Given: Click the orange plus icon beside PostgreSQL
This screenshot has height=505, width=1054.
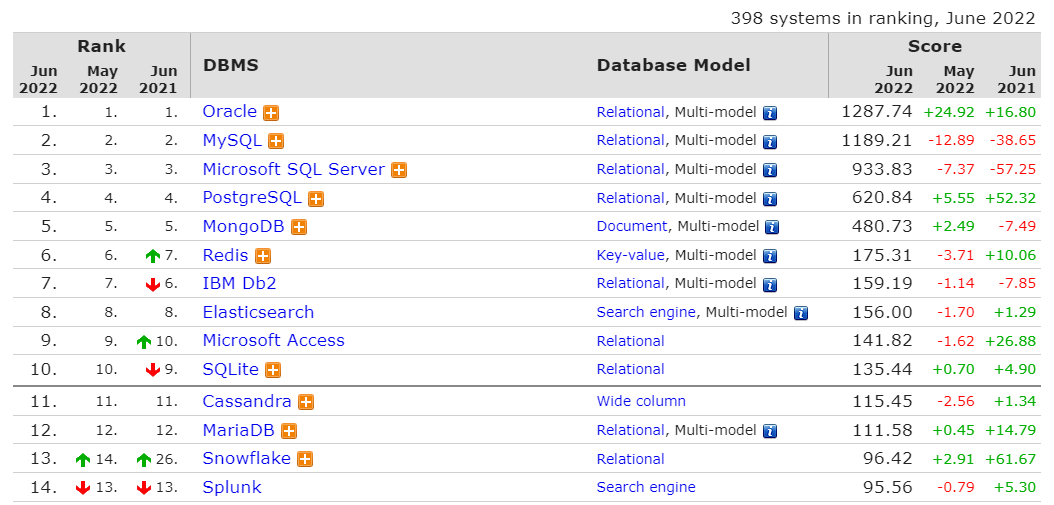Looking at the screenshot, I should click(316, 199).
